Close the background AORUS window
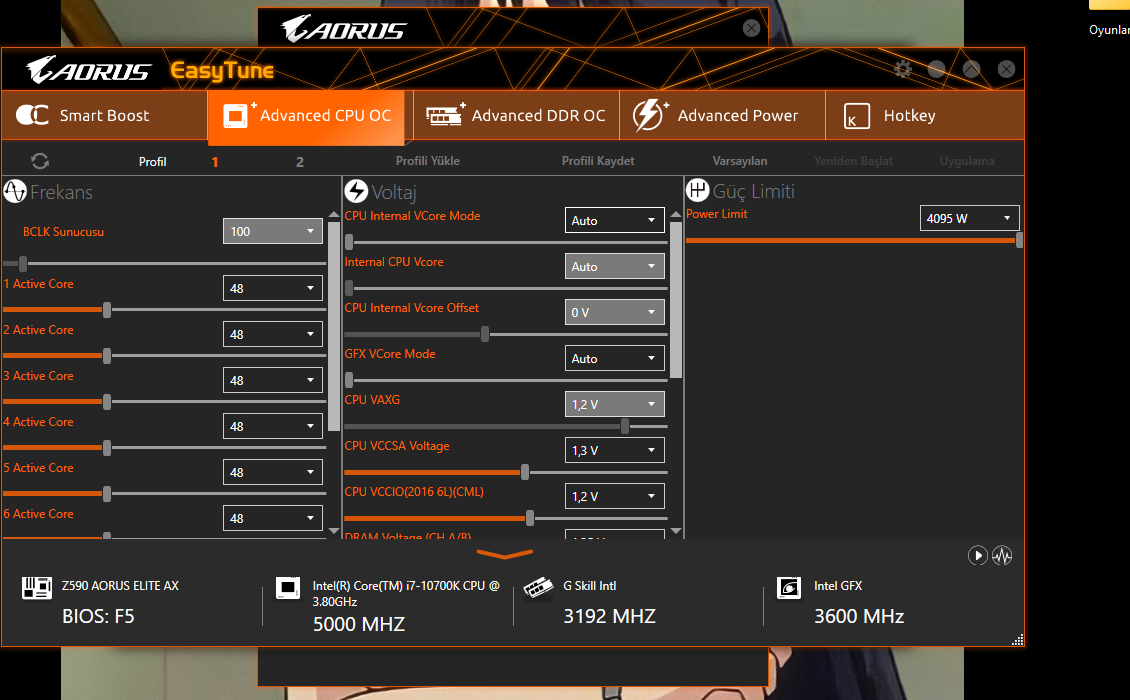1130x700 pixels. 751,28
